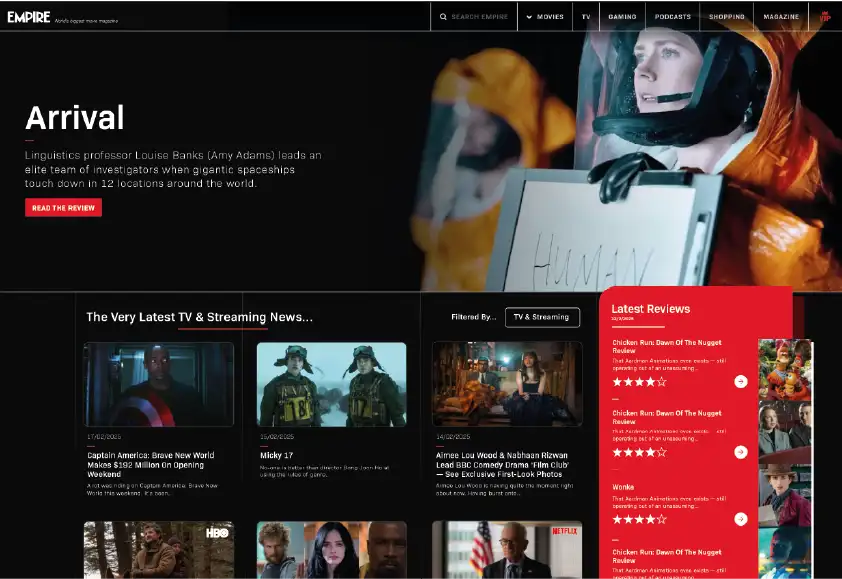The height and width of the screenshot is (579, 842).
Task: Click the Empire logo
Action: pos(29,17)
